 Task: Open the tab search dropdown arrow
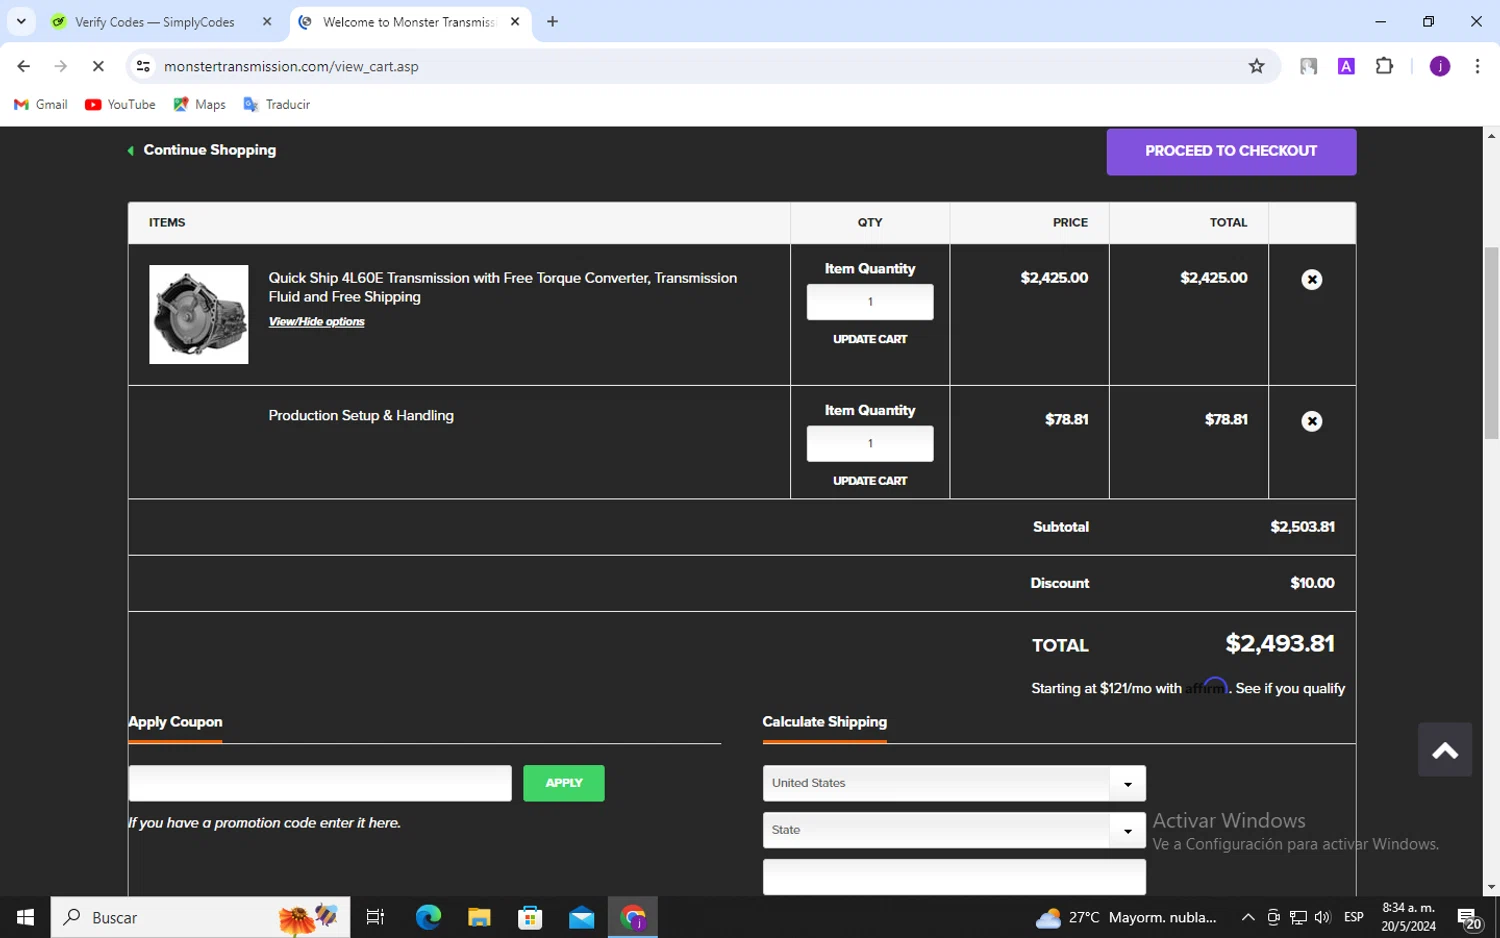coord(21,21)
